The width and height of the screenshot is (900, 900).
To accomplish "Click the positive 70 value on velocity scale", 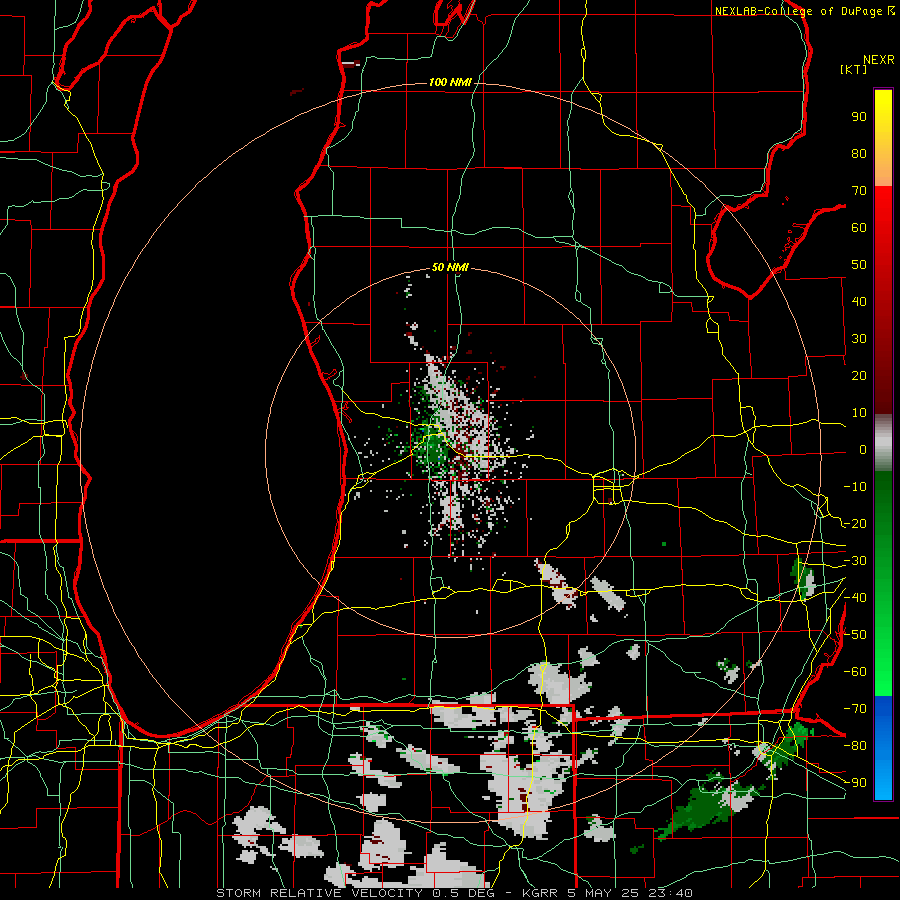I will click(x=859, y=191).
